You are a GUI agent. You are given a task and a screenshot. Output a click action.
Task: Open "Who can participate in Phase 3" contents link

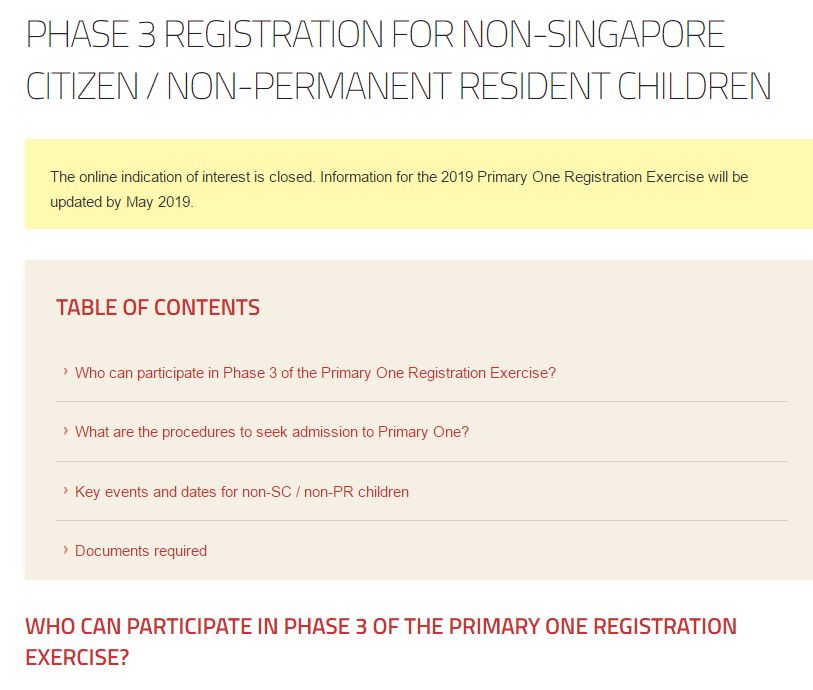coord(315,373)
